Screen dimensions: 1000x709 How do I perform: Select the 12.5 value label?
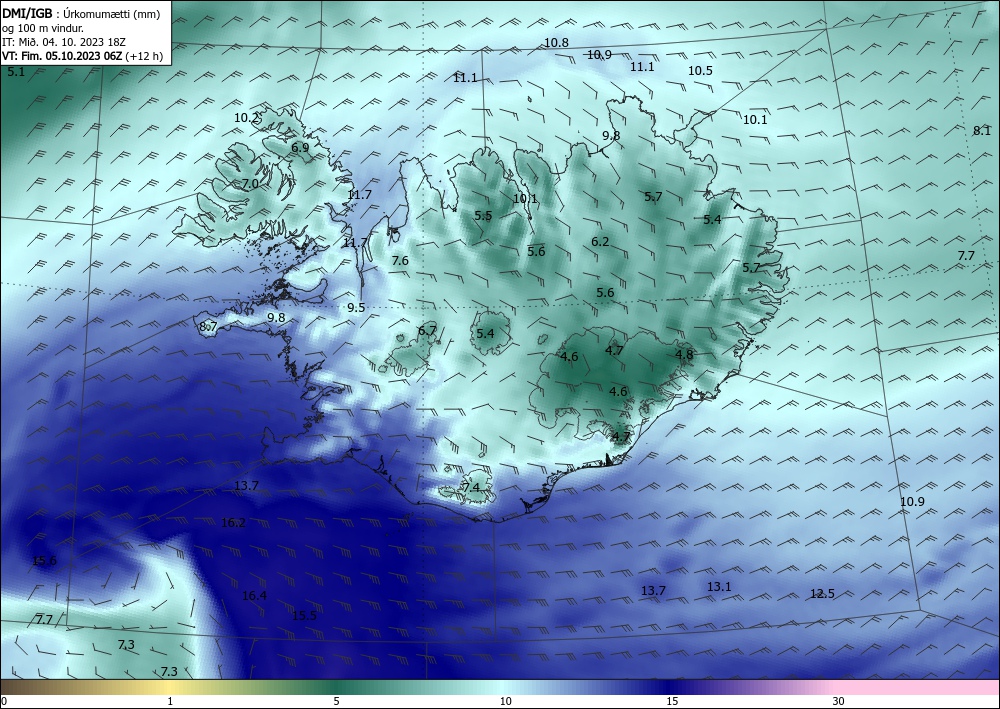point(822,594)
